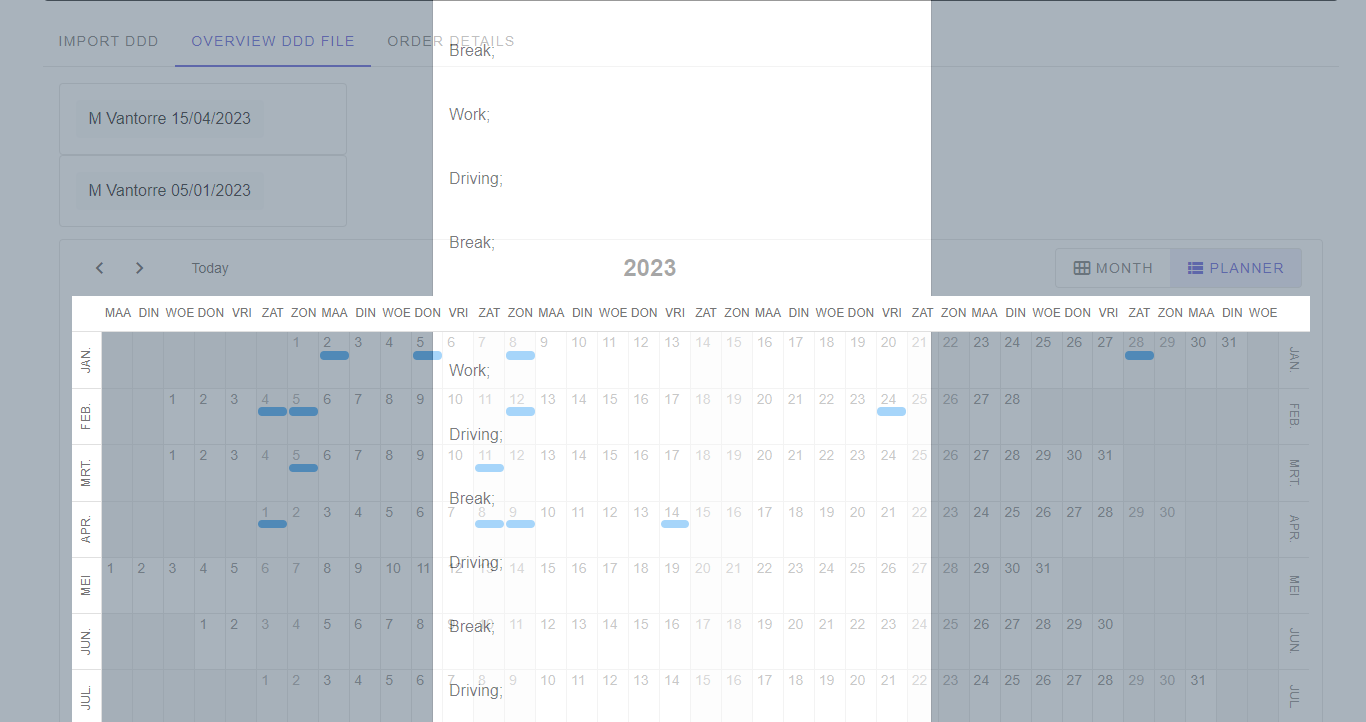Screen dimensions: 1366x722
Task: Click the Driving entry in the tooltip overlay
Action: point(476,178)
